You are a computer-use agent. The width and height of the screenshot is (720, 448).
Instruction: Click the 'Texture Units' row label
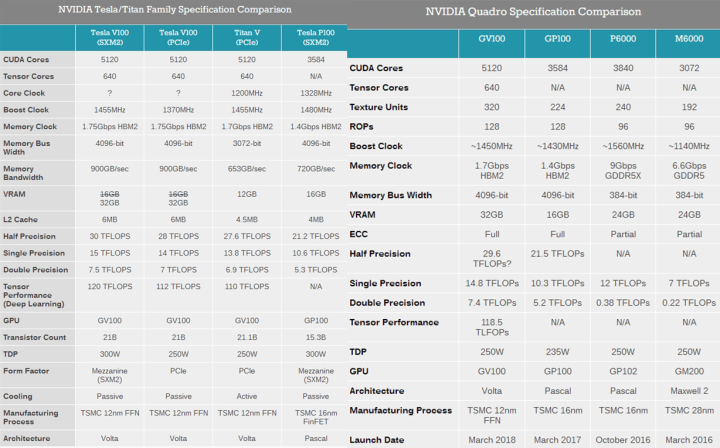tap(378, 107)
